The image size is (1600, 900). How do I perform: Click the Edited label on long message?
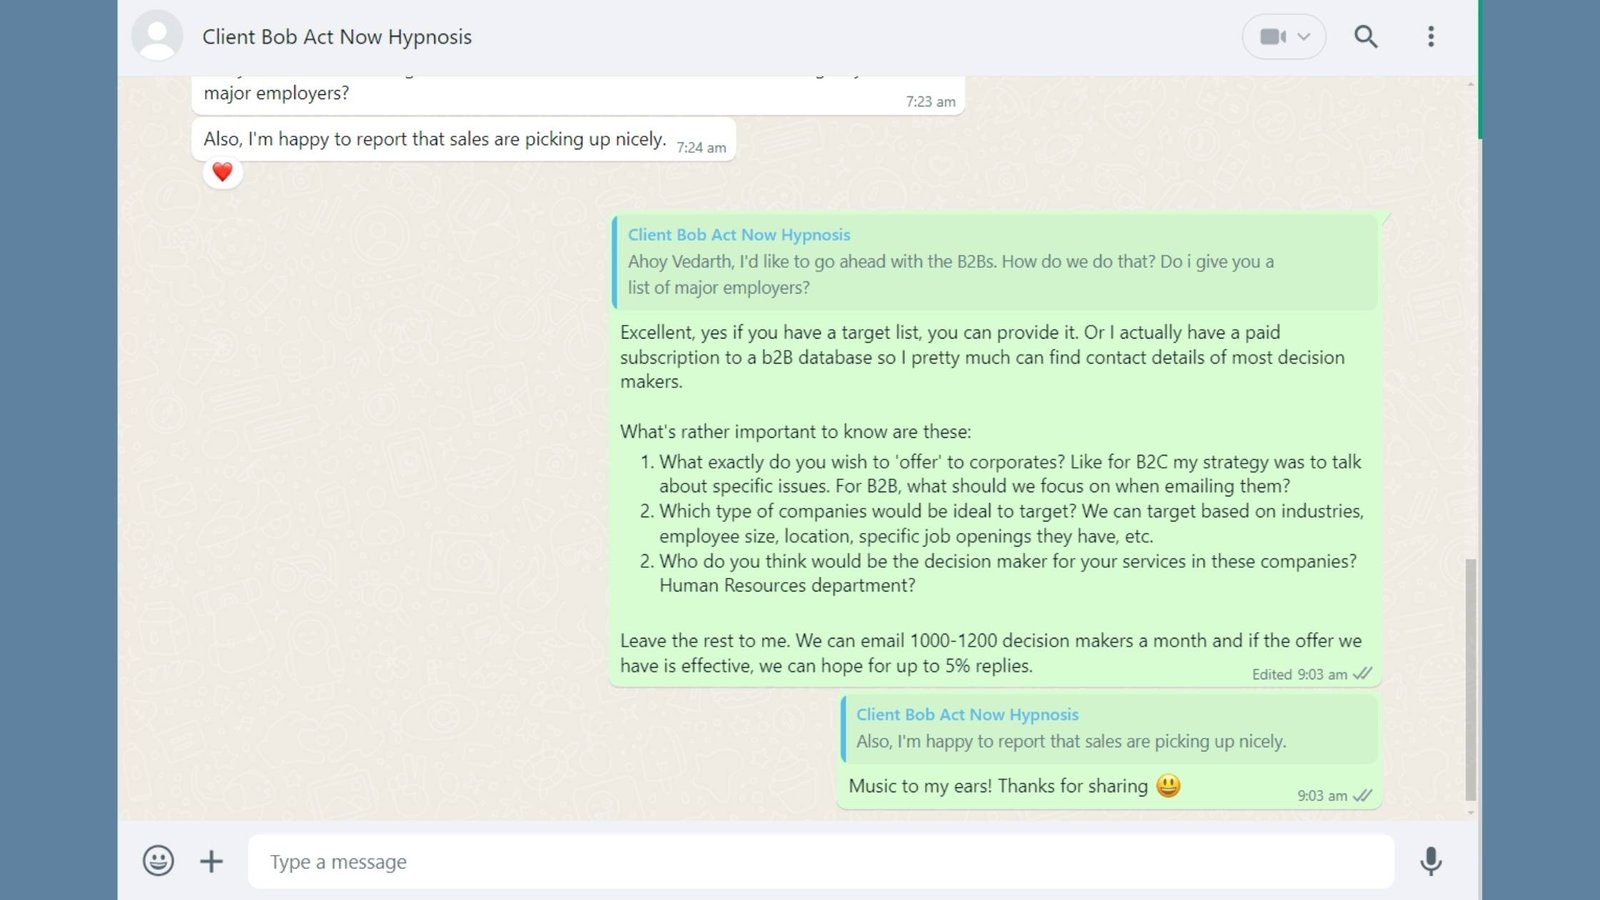pyautogui.click(x=1272, y=675)
